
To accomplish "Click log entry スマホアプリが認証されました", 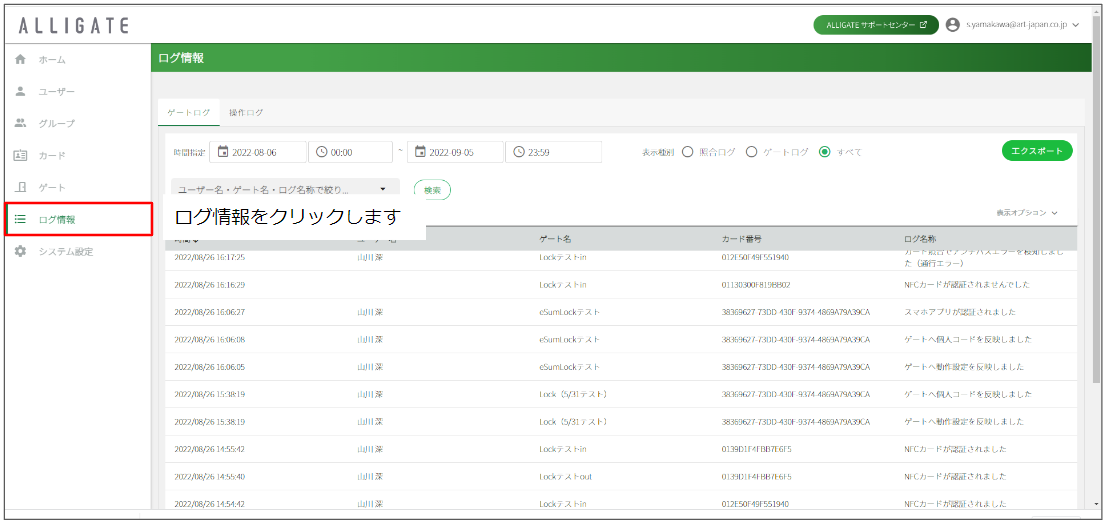I will point(960,312).
